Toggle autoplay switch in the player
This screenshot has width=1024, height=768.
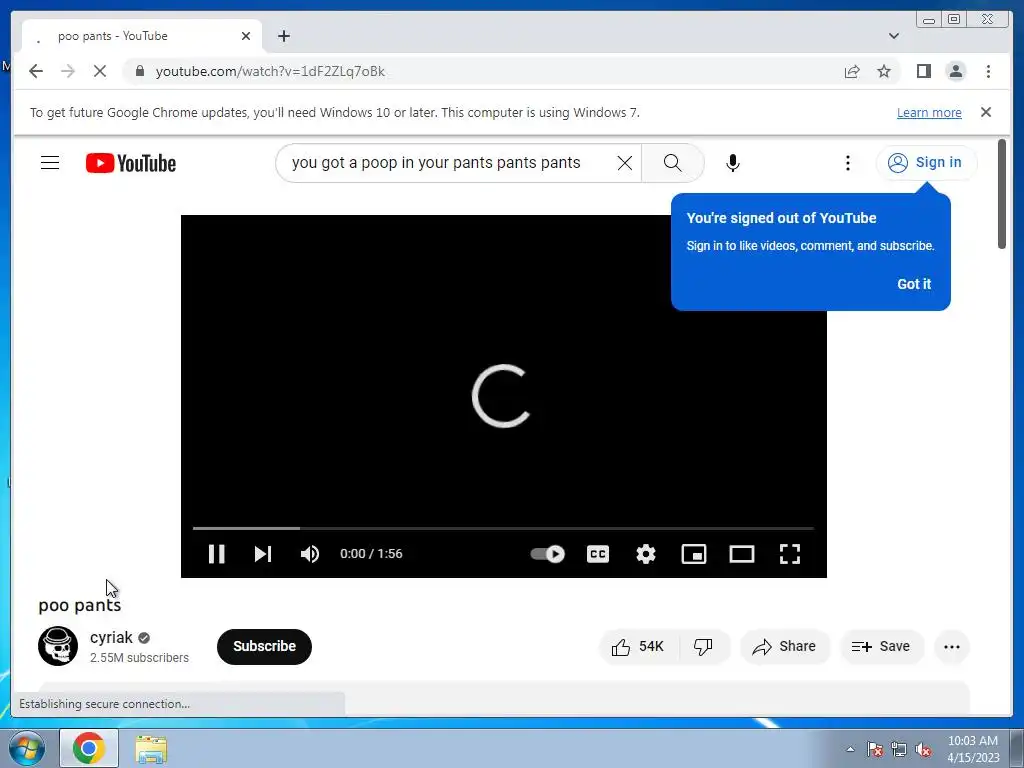click(x=548, y=554)
